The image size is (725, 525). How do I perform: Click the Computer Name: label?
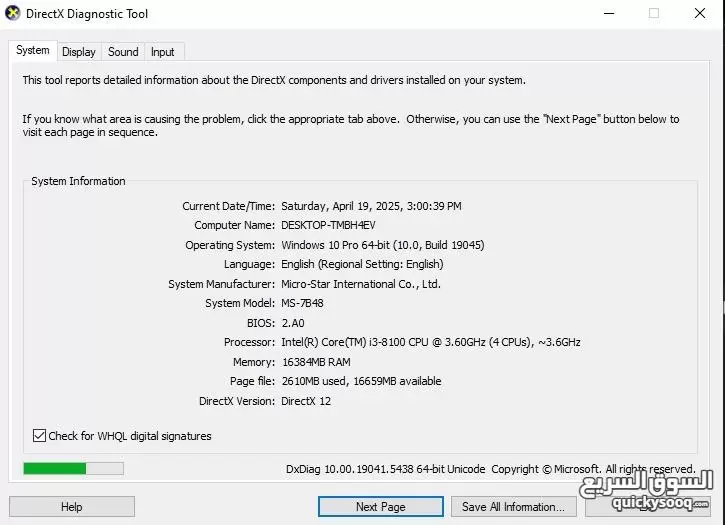(x=234, y=225)
